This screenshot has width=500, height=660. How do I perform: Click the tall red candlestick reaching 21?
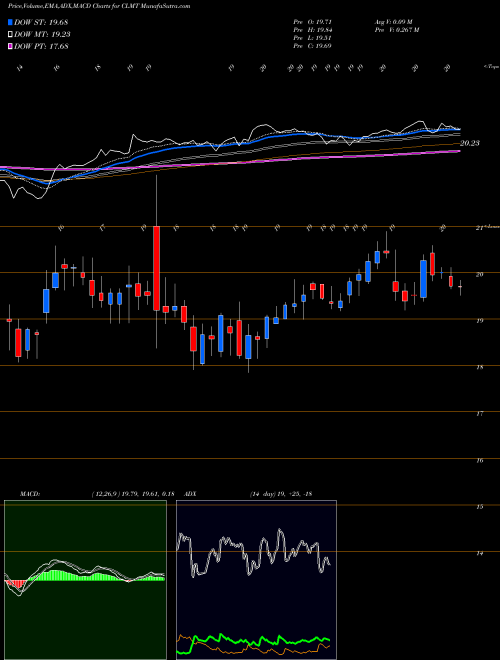coord(157,269)
